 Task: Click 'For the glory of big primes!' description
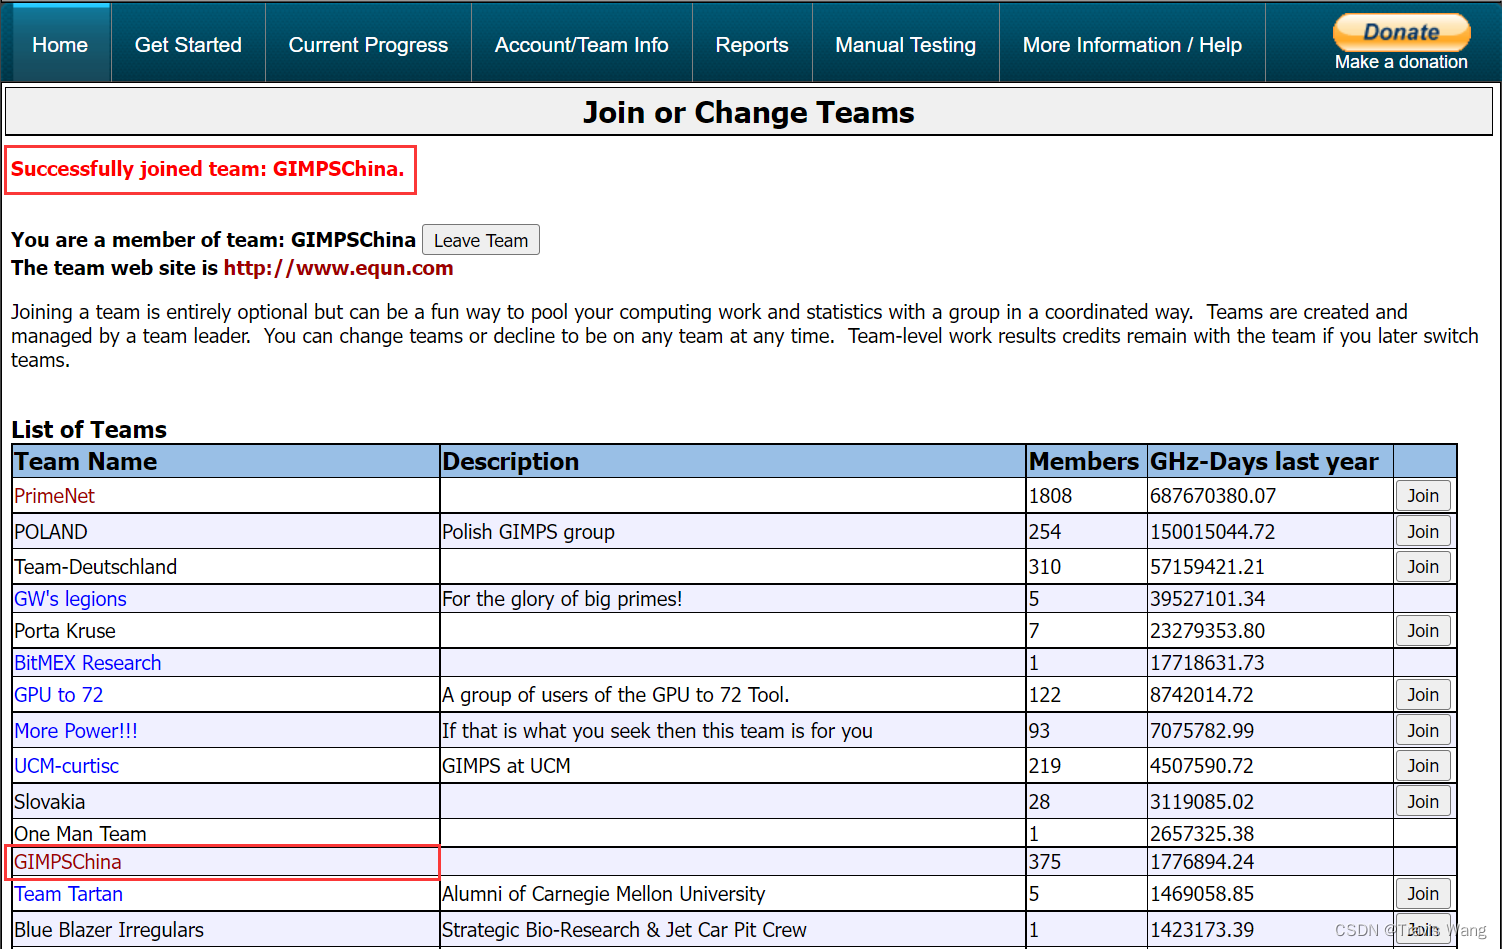(x=562, y=599)
